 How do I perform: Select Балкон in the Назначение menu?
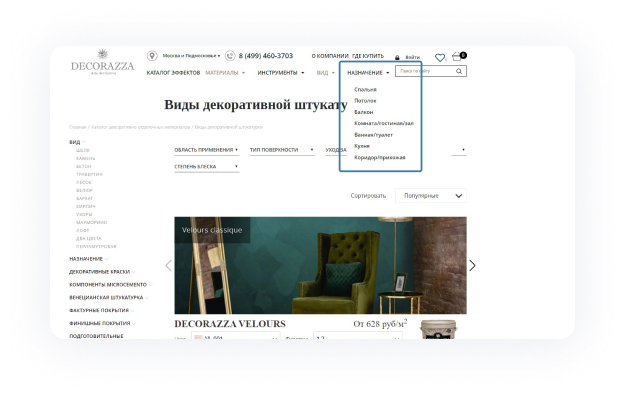pyautogui.click(x=364, y=112)
